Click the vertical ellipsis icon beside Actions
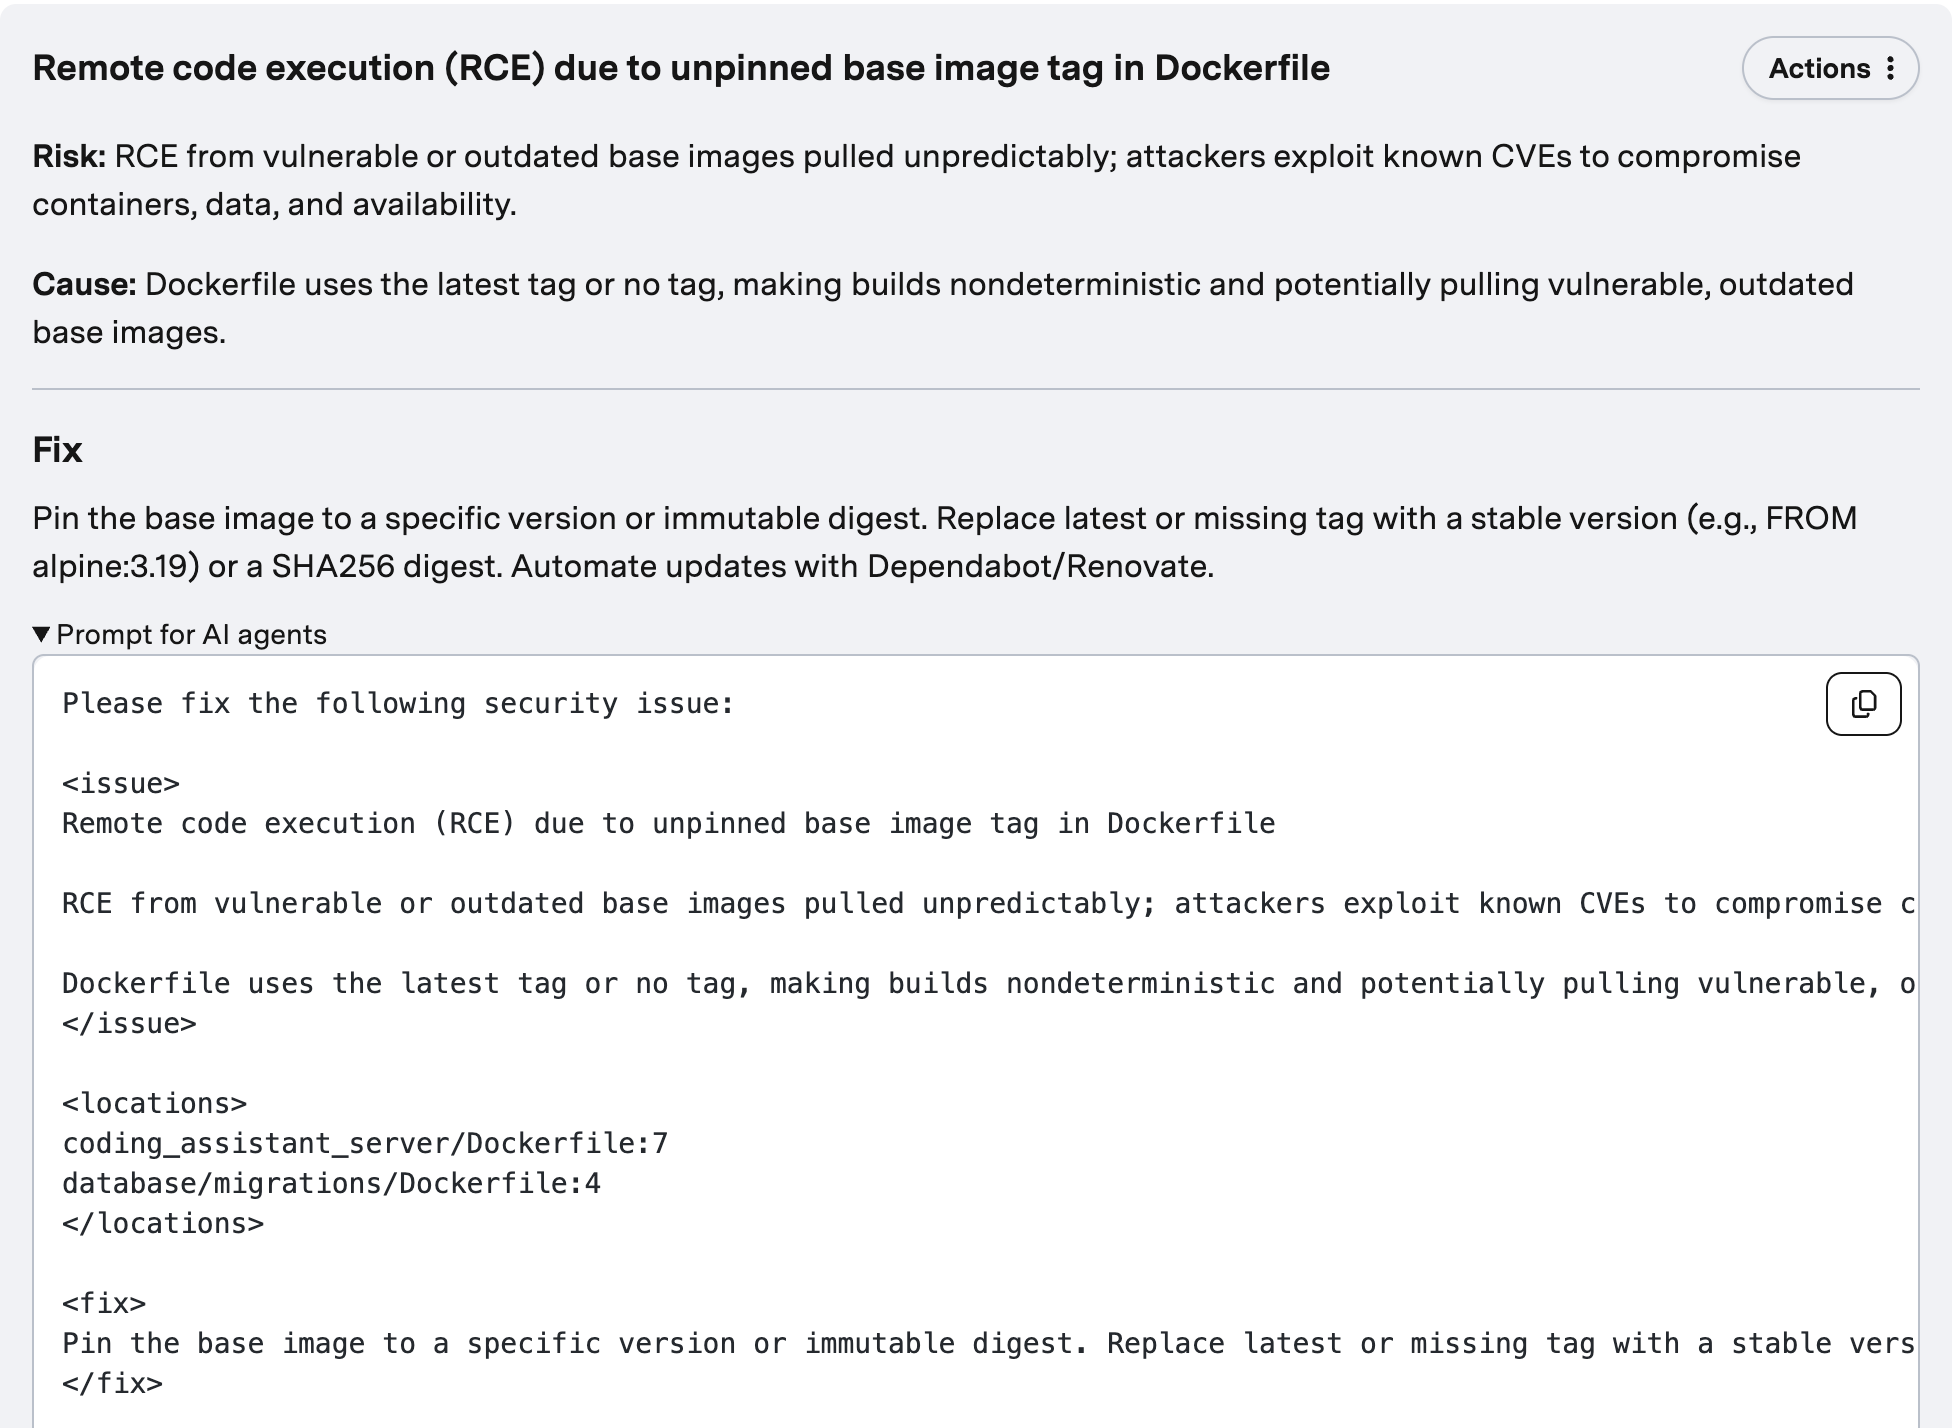1956x1428 pixels. tap(1890, 68)
